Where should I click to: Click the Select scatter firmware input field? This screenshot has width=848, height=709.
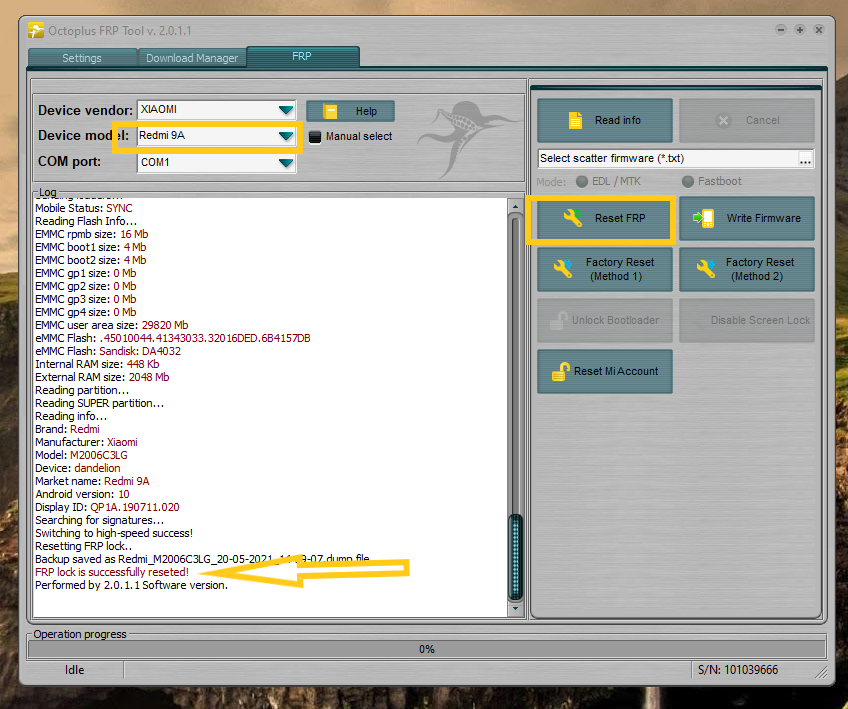[667, 158]
